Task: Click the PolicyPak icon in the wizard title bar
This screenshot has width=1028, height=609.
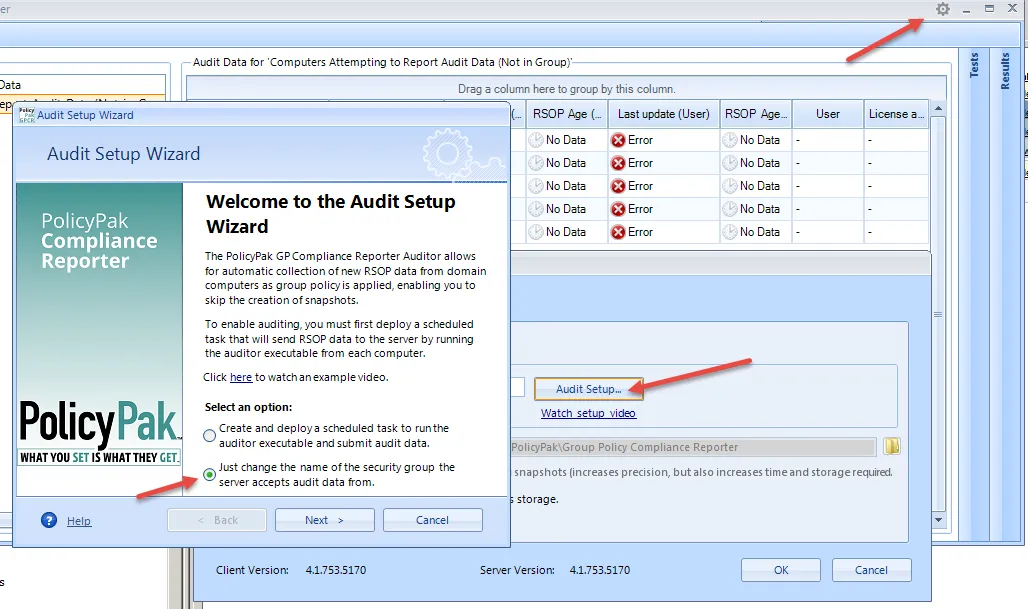Action: pyautogui.click(x=28, y=115)
